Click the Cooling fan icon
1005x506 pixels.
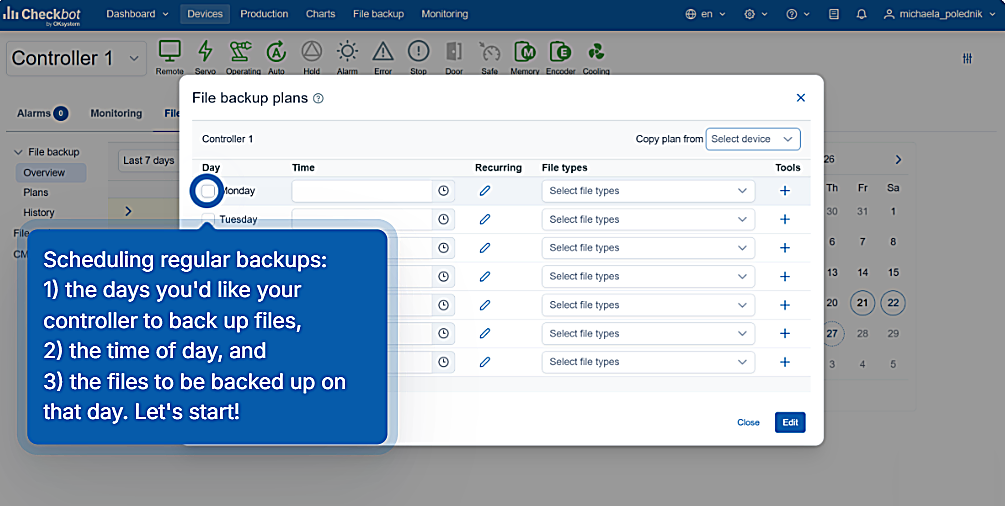coord(595,51)
